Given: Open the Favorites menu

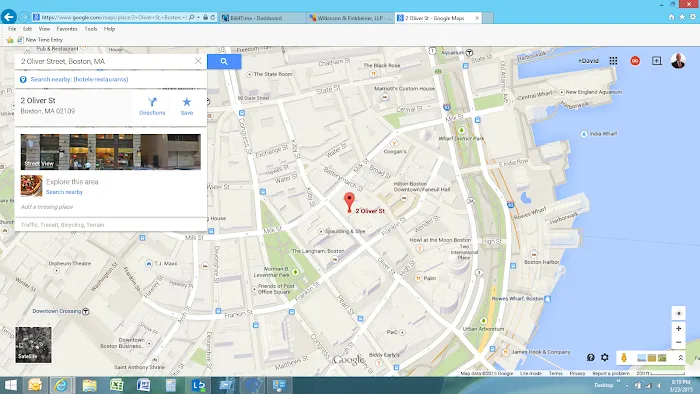Looking at the screenshot, I should tap(67, 29).
